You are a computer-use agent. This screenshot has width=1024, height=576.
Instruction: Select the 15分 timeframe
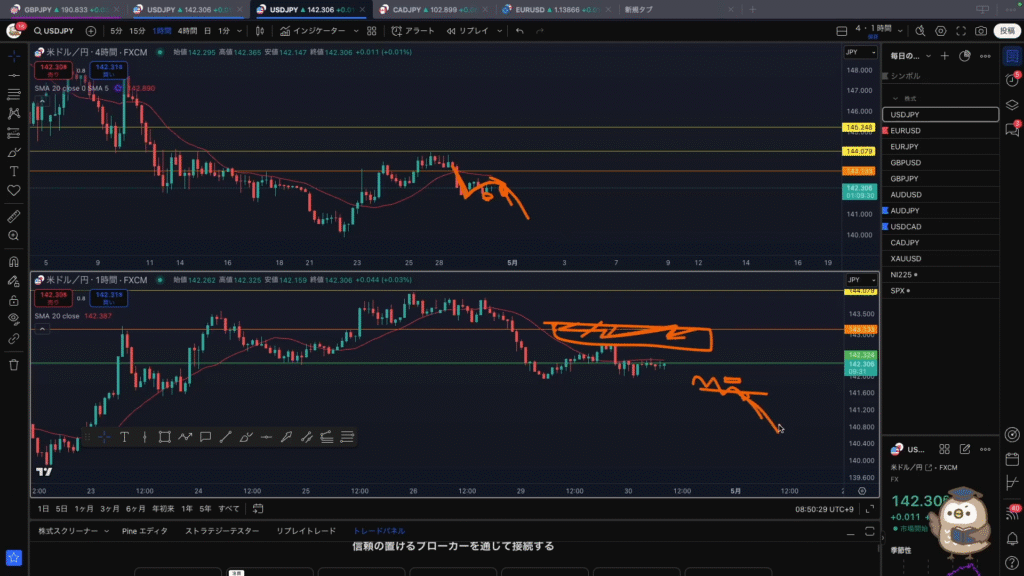pyautogui.click(x=137, y=31)
